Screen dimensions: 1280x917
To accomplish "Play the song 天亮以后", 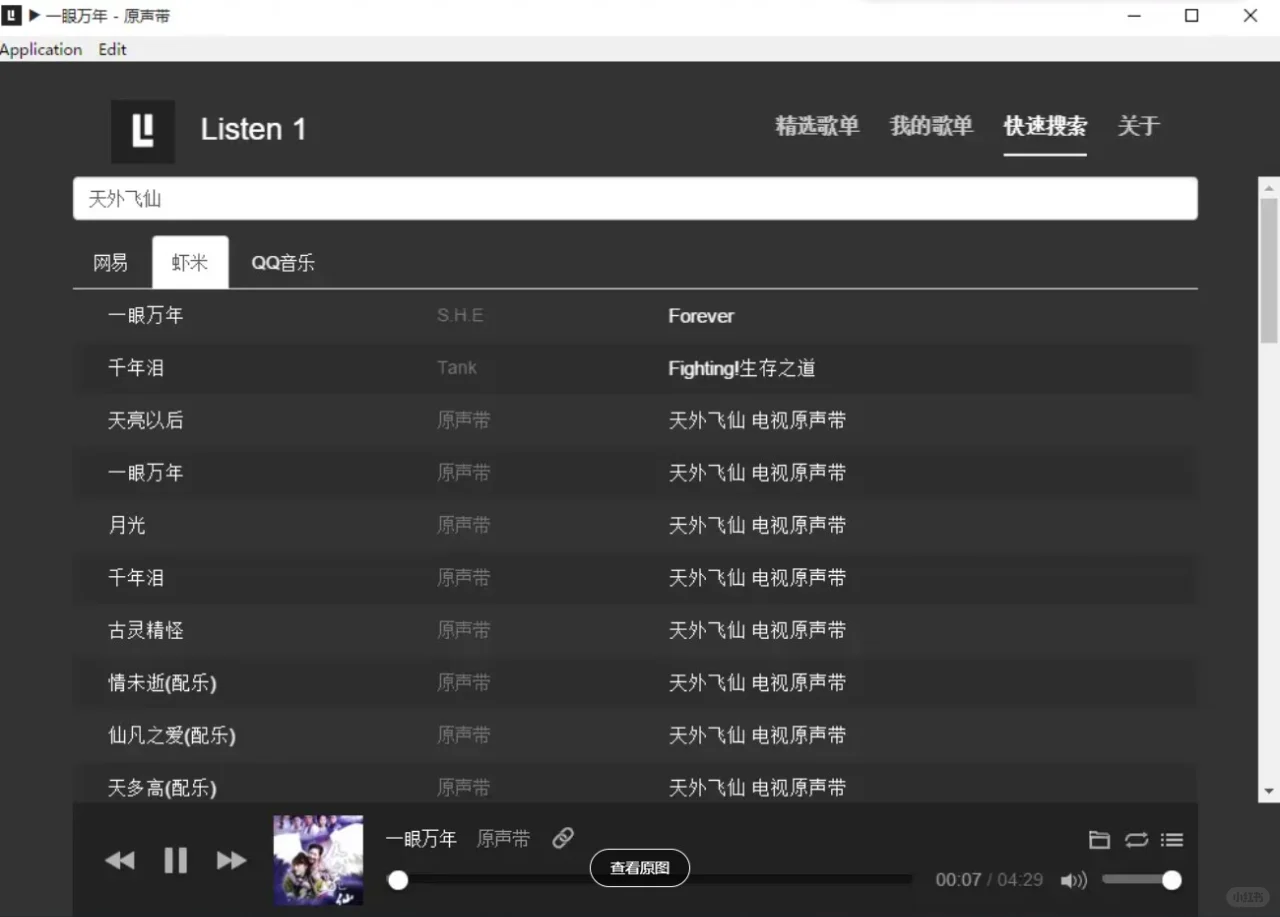I will click(x=146, y=420).
